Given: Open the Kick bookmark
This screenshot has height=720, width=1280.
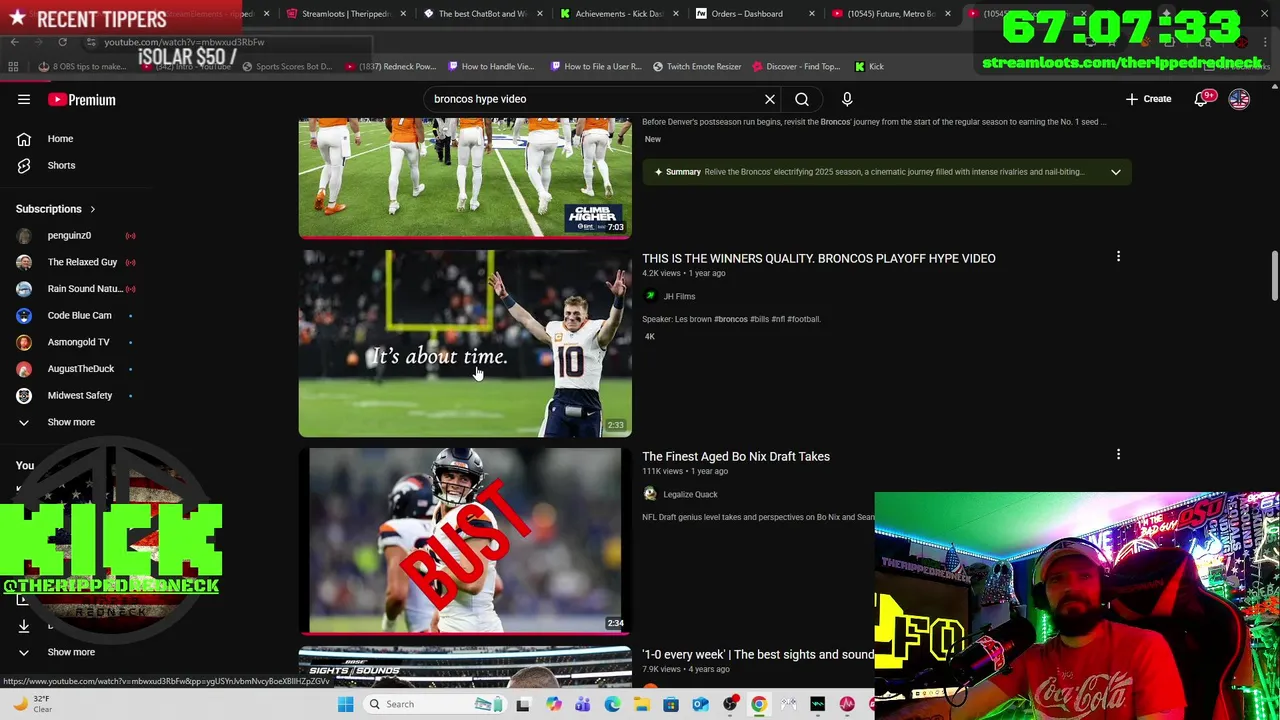Looking at the screenshot, I should coord(869,66).
